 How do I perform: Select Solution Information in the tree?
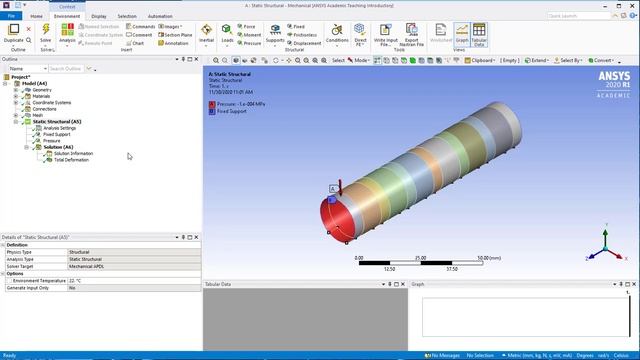(x=73, y=153)
